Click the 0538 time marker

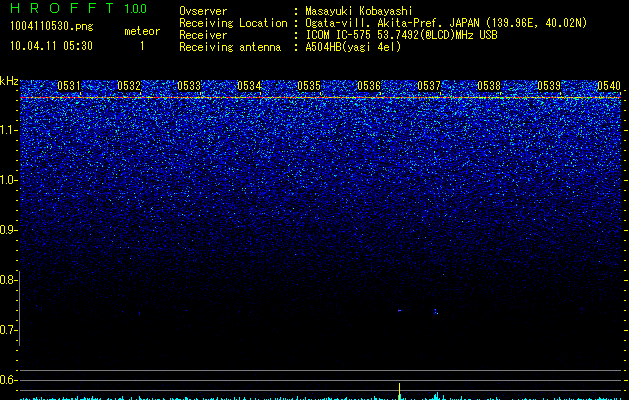[489, 85]
